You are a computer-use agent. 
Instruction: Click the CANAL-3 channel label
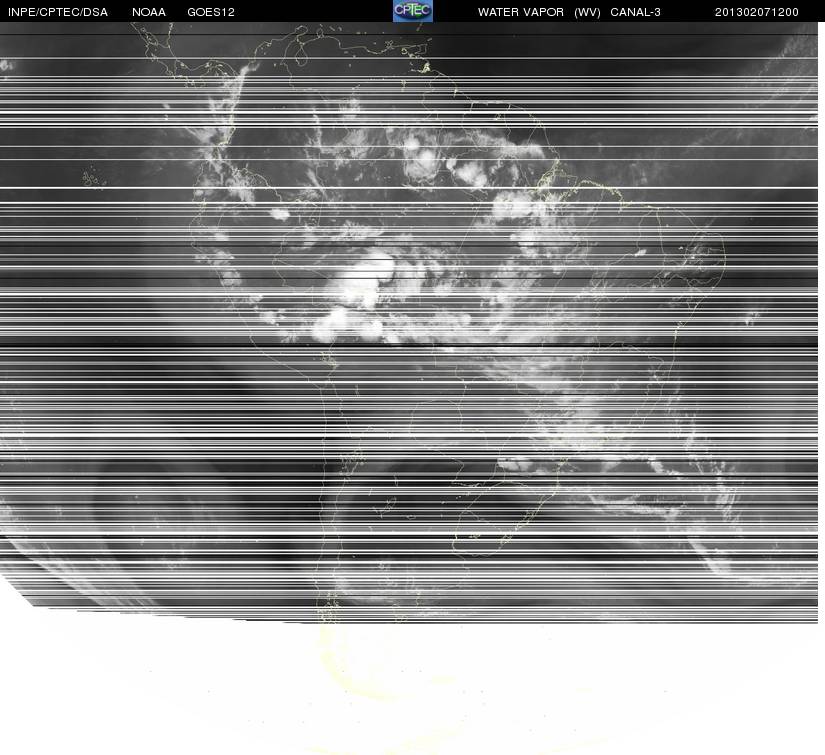point(636,12)
